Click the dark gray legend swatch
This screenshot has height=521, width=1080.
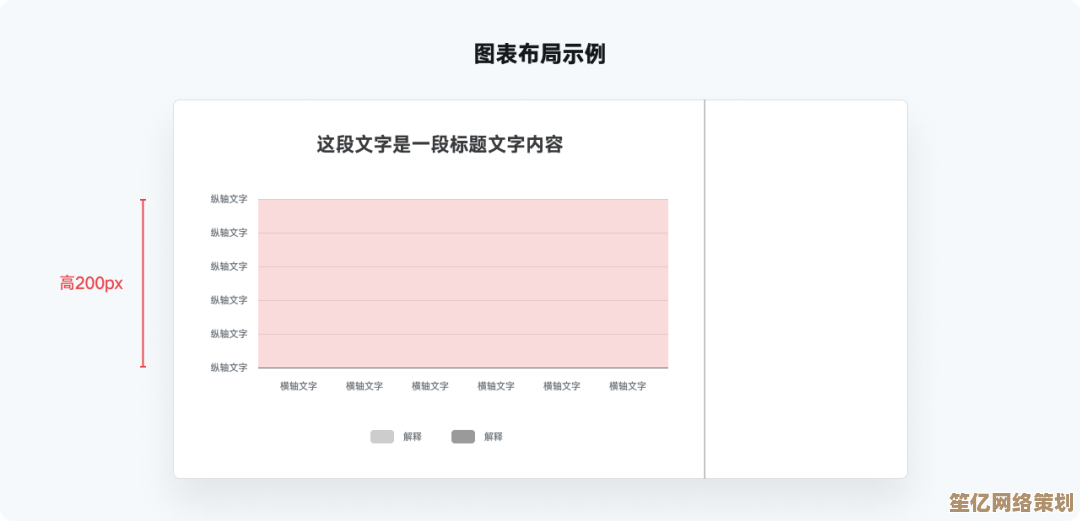click(x=463, y=437)
